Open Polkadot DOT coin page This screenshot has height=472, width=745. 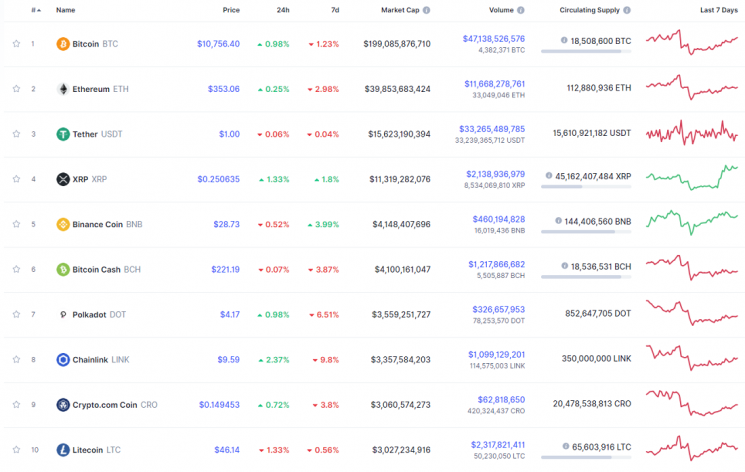pos(99,315)
